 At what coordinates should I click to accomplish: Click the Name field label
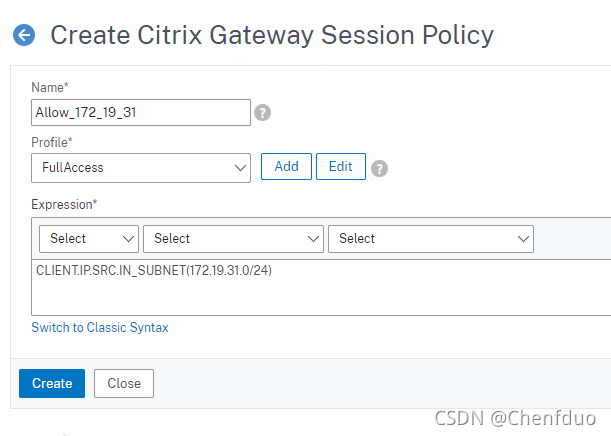coord(50,88)
